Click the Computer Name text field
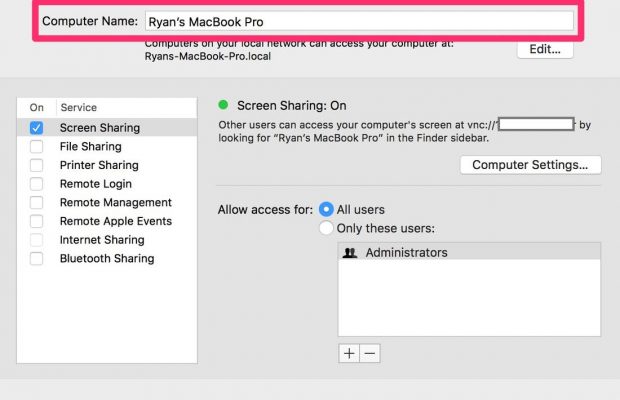 358,21
